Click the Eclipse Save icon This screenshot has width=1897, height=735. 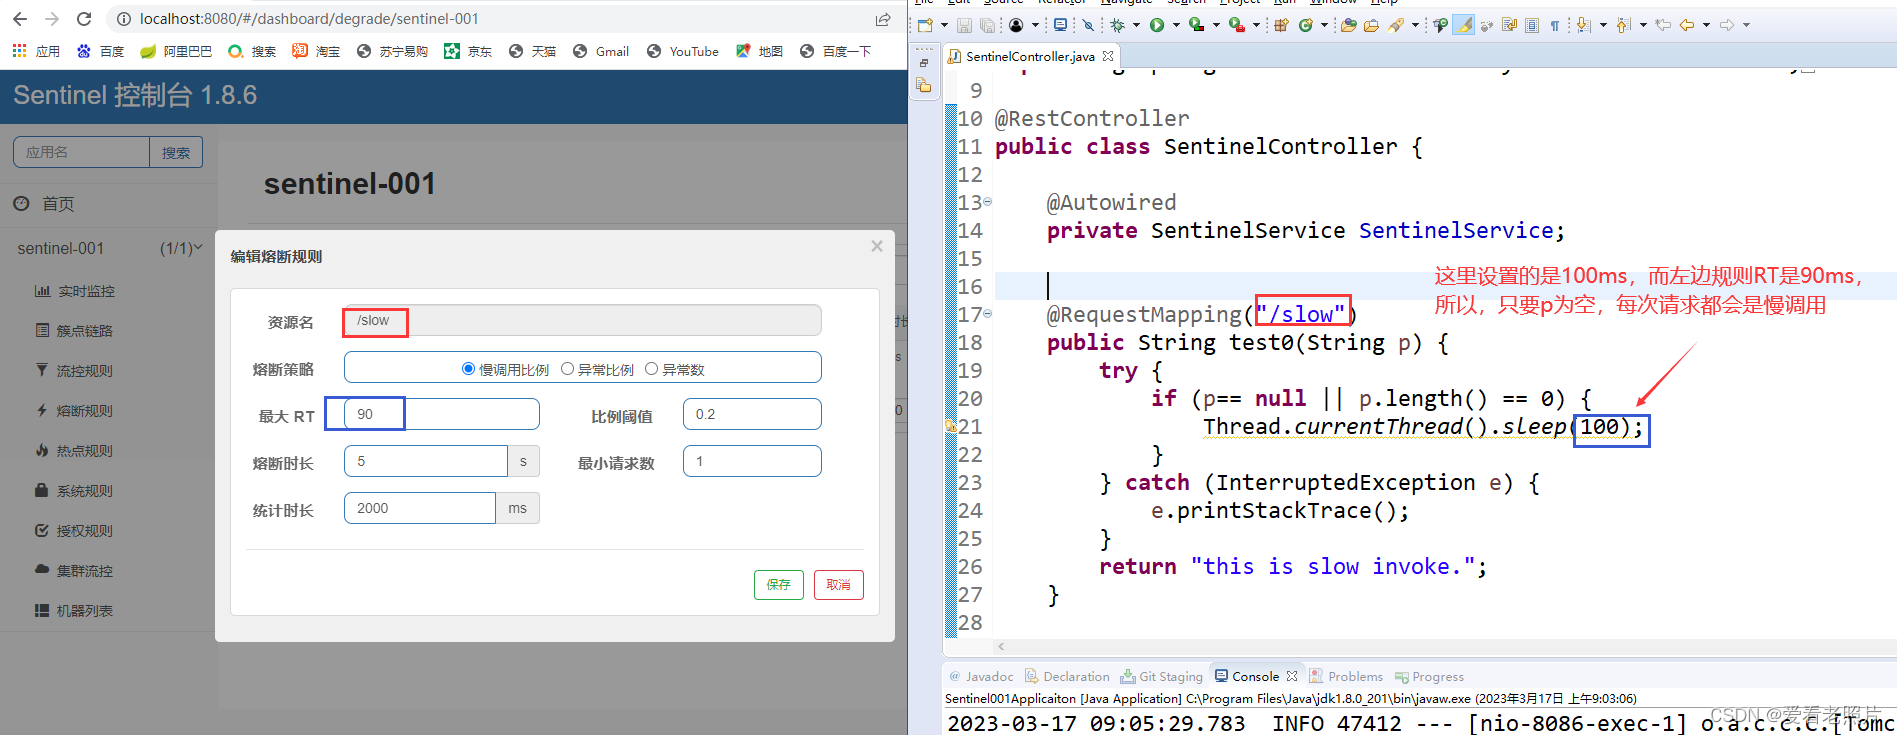[964, 25]
